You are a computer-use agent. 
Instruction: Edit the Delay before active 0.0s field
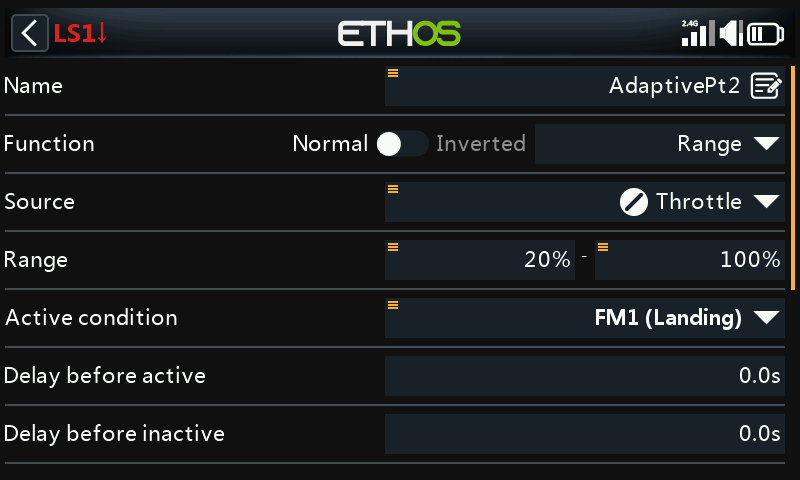click(x=585, y=376)
